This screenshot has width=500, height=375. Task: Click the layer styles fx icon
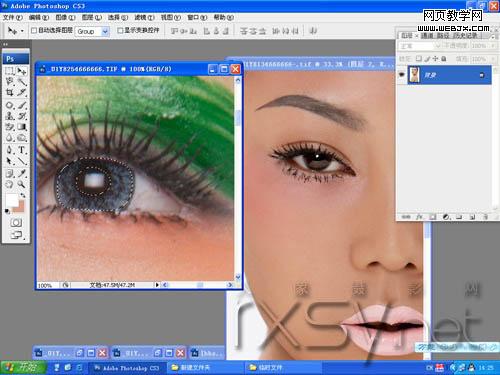click(x=420, y=217)
